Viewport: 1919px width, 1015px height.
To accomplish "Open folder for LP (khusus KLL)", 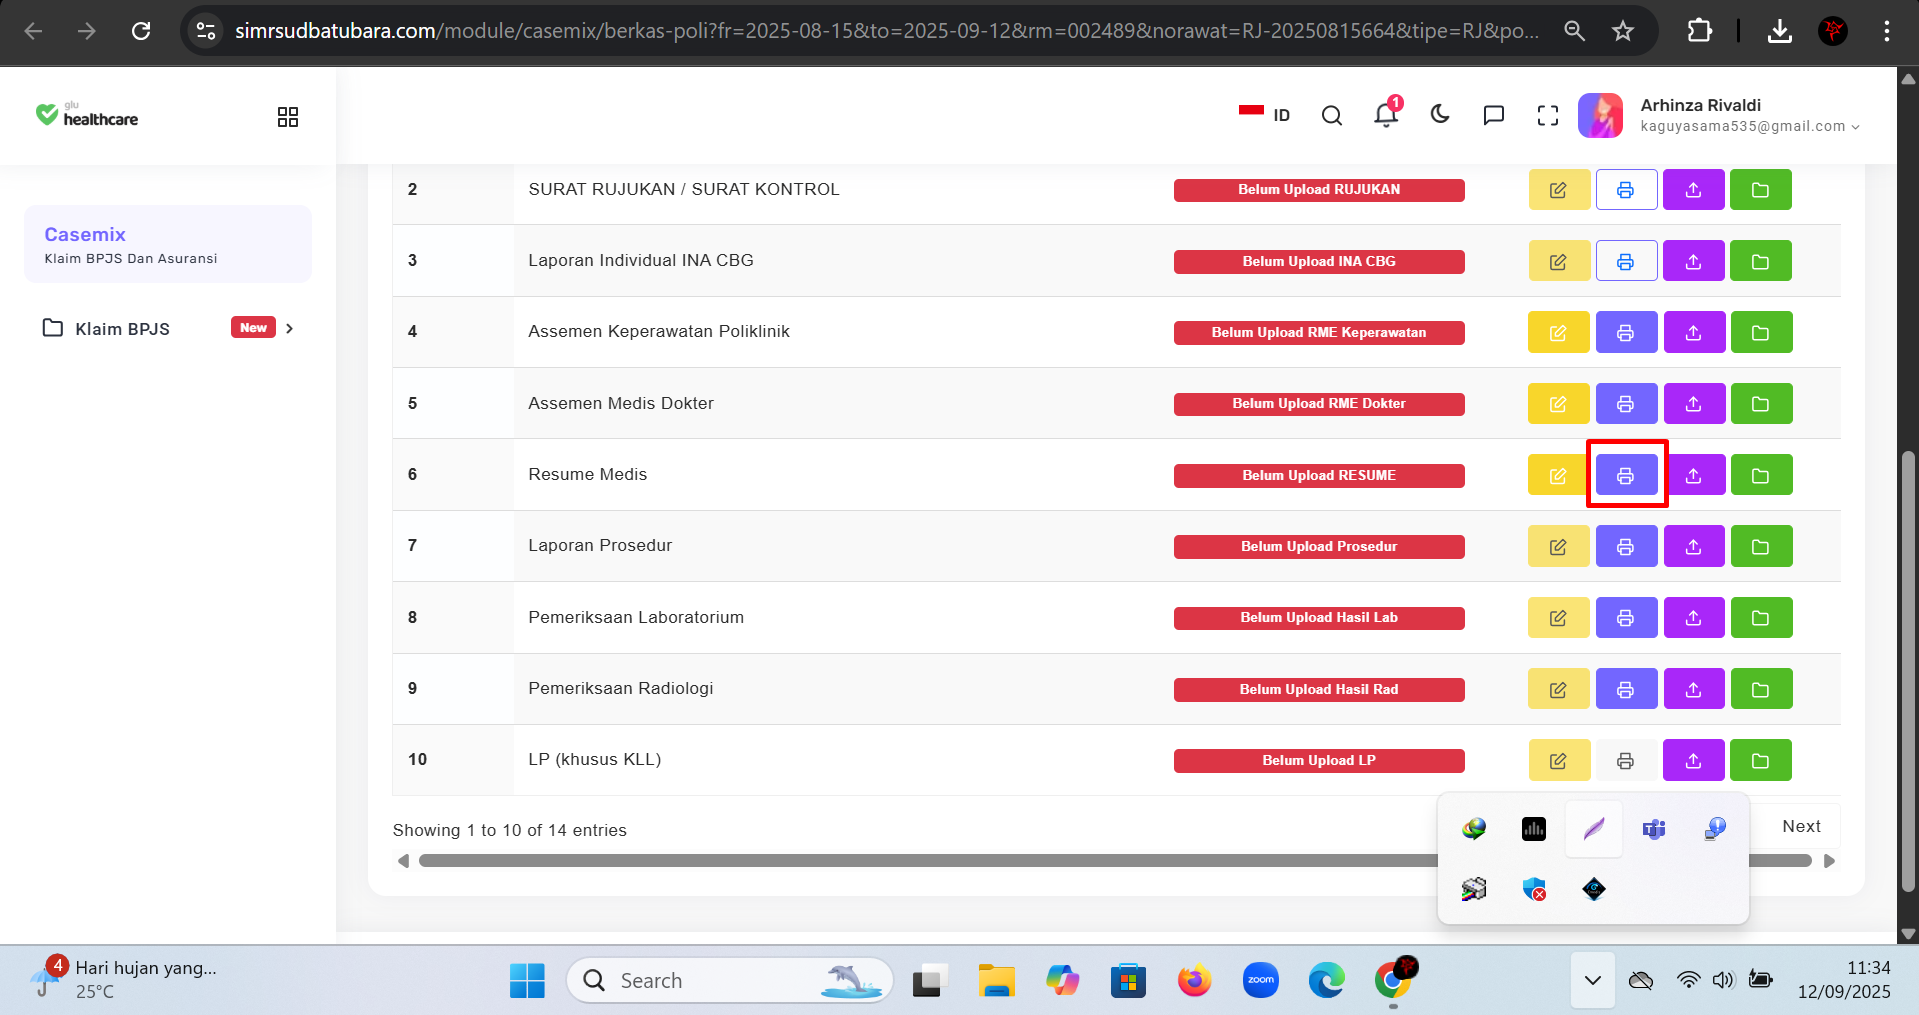I will 1761,760.
